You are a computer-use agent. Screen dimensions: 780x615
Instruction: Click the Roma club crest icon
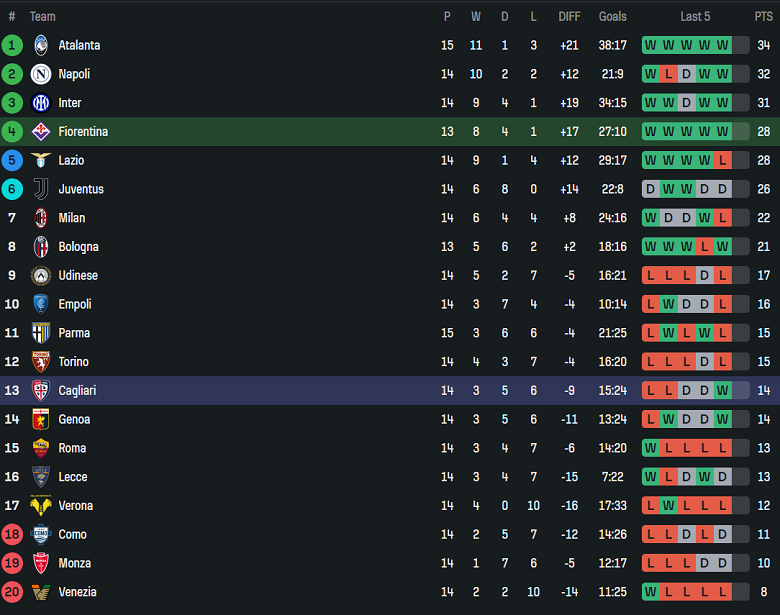tap(41, 448)
